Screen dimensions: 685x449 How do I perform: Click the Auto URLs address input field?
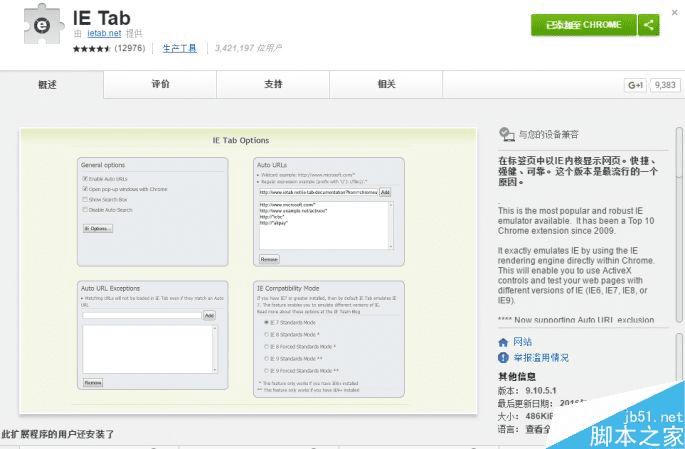[x=318, y=192]
